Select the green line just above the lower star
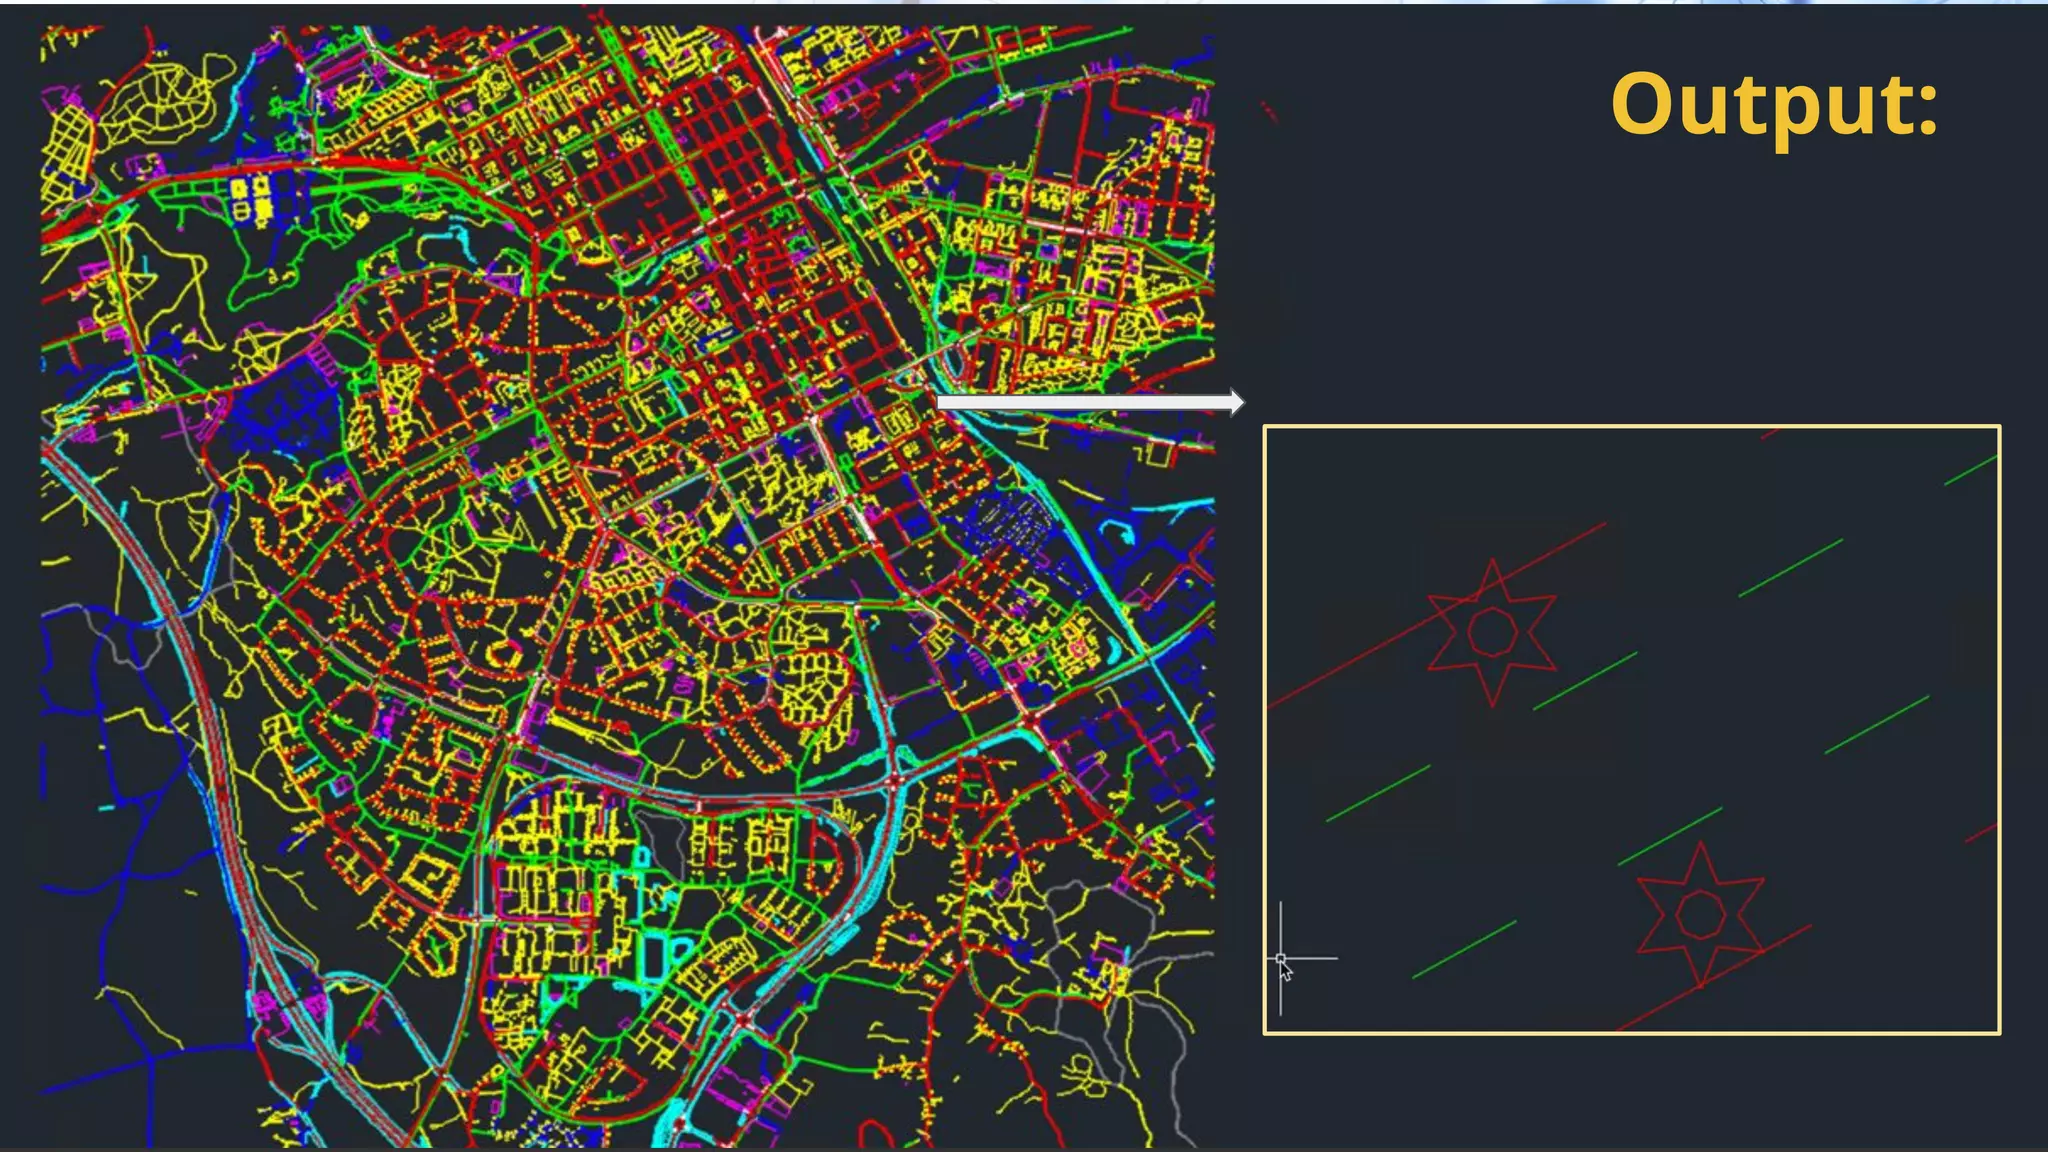2048x1152 pixels. [x=1669, y=836]
